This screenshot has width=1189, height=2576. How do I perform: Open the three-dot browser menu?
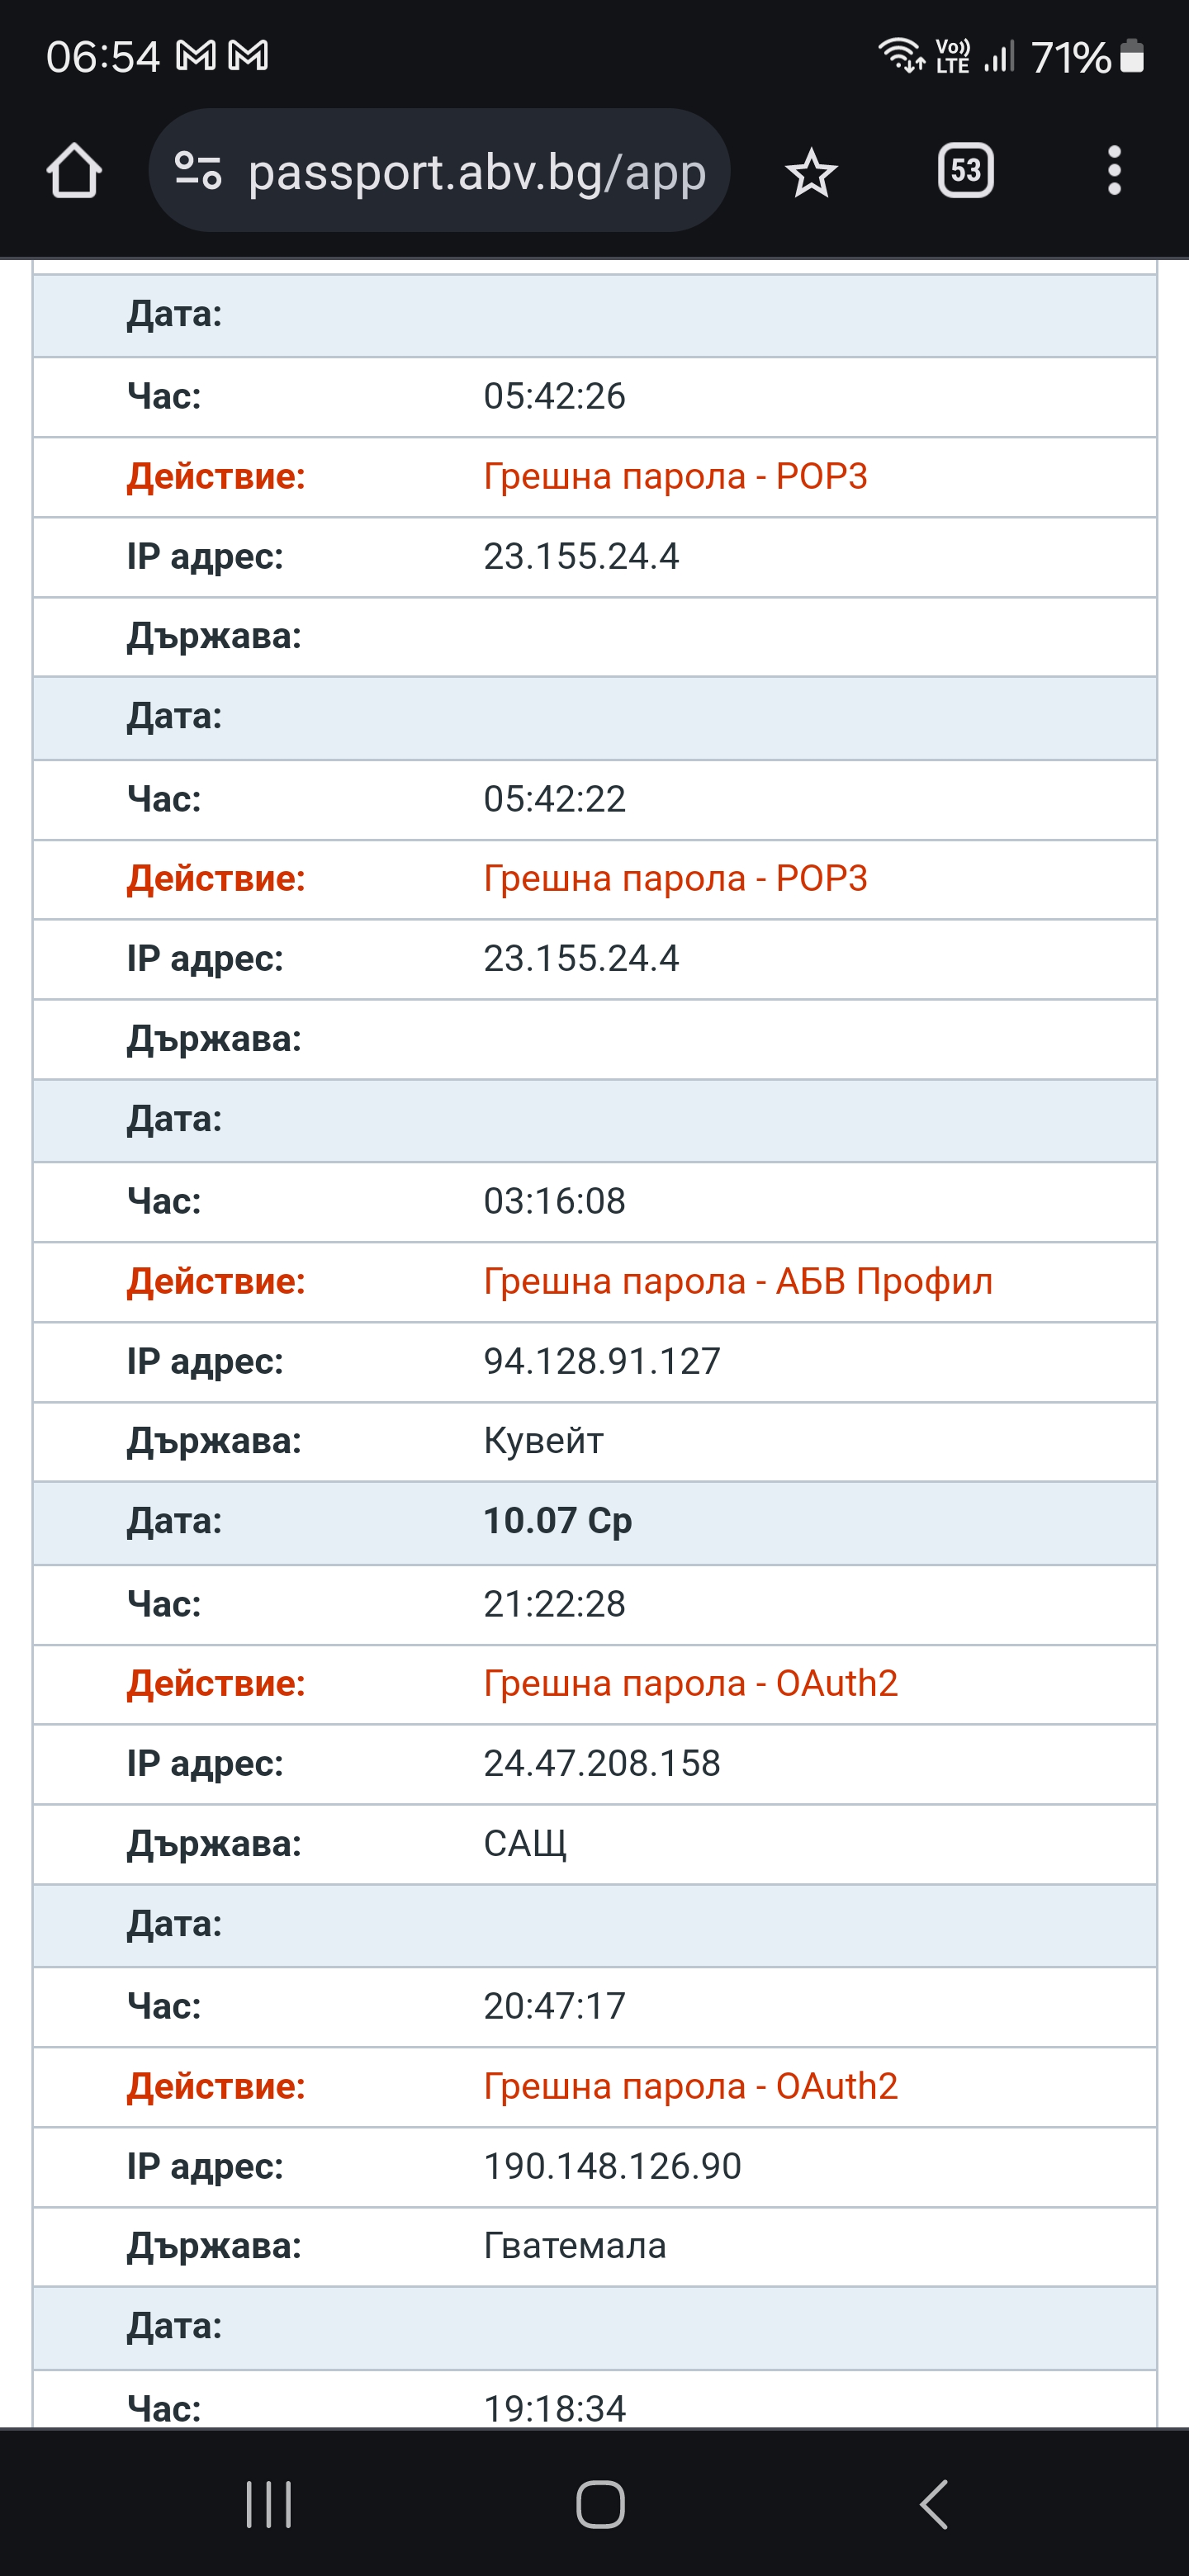(1114, 171)
